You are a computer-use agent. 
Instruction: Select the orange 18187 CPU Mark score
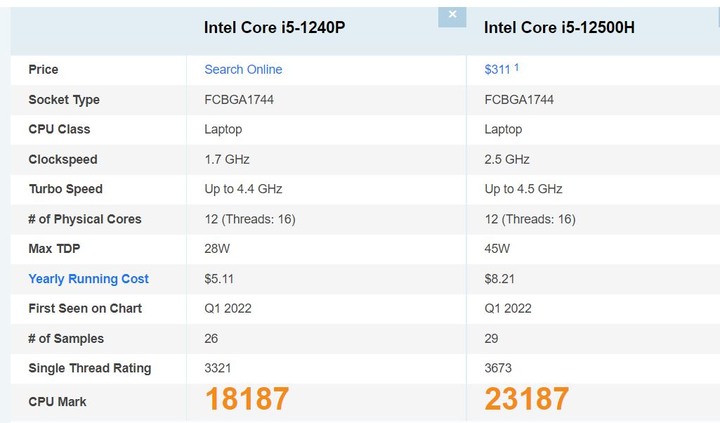pos(247,399)
